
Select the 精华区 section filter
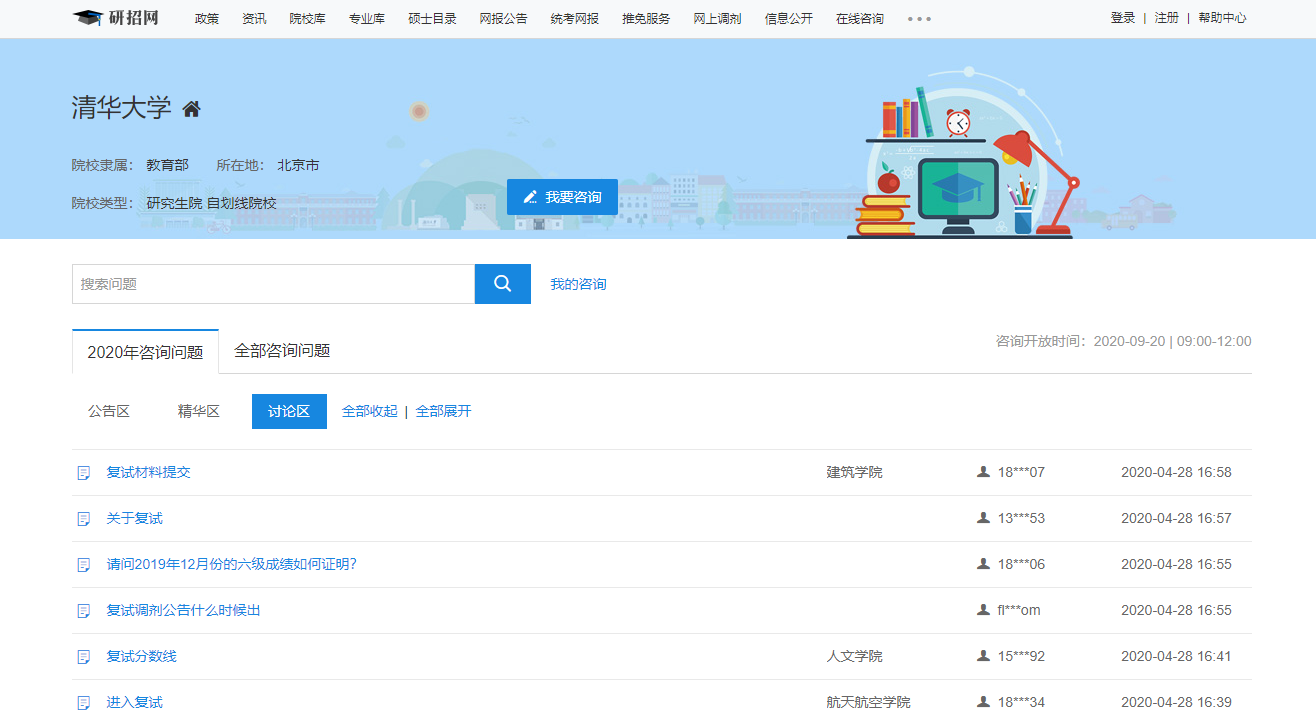point(198,411)
